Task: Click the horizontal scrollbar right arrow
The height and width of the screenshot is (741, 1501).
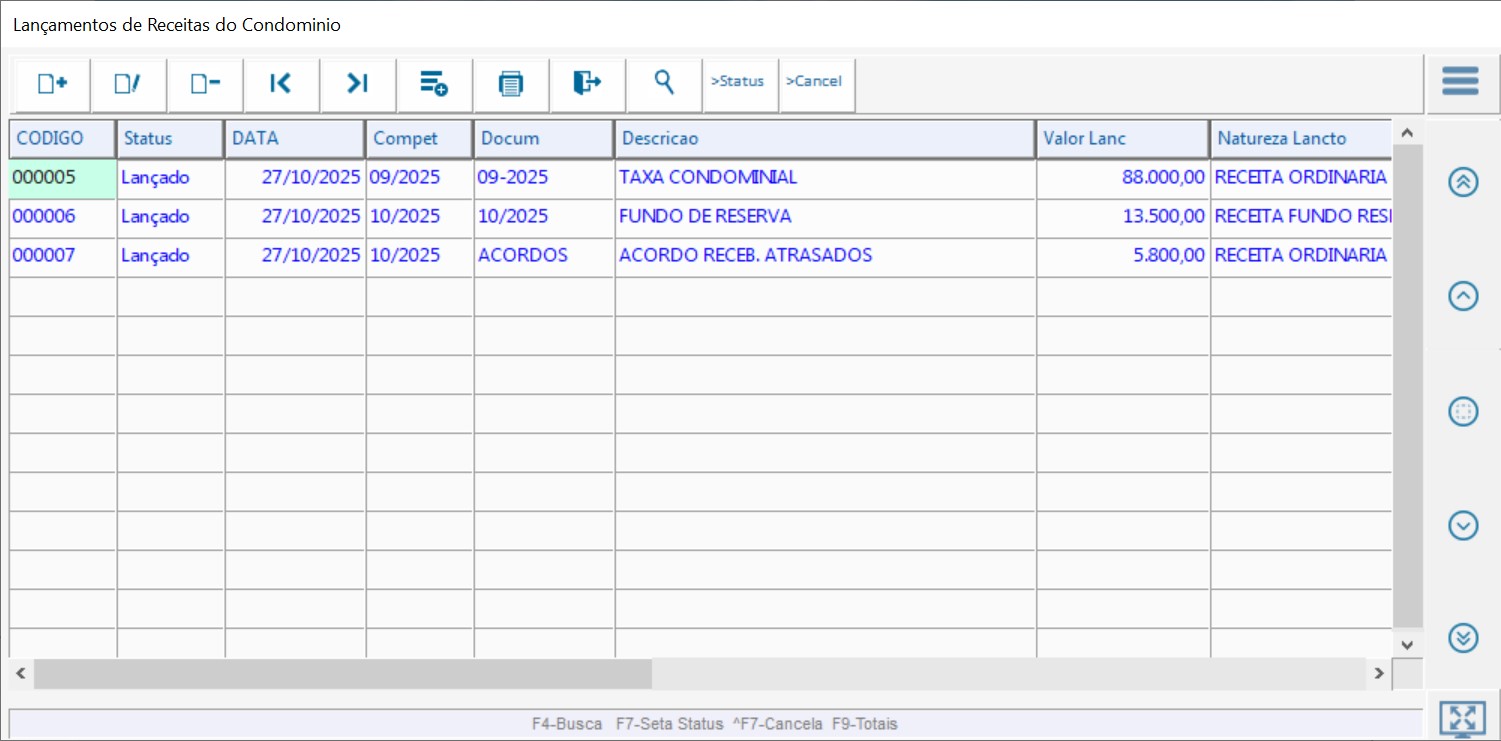Action: coord(1379,674)
